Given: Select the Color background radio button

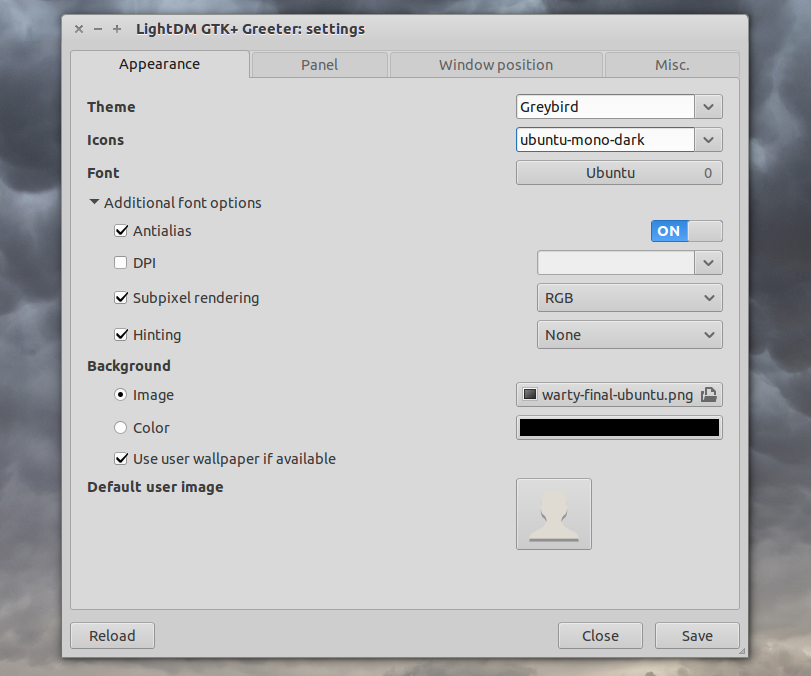Looking at the screenshot, I should point(121,427).
